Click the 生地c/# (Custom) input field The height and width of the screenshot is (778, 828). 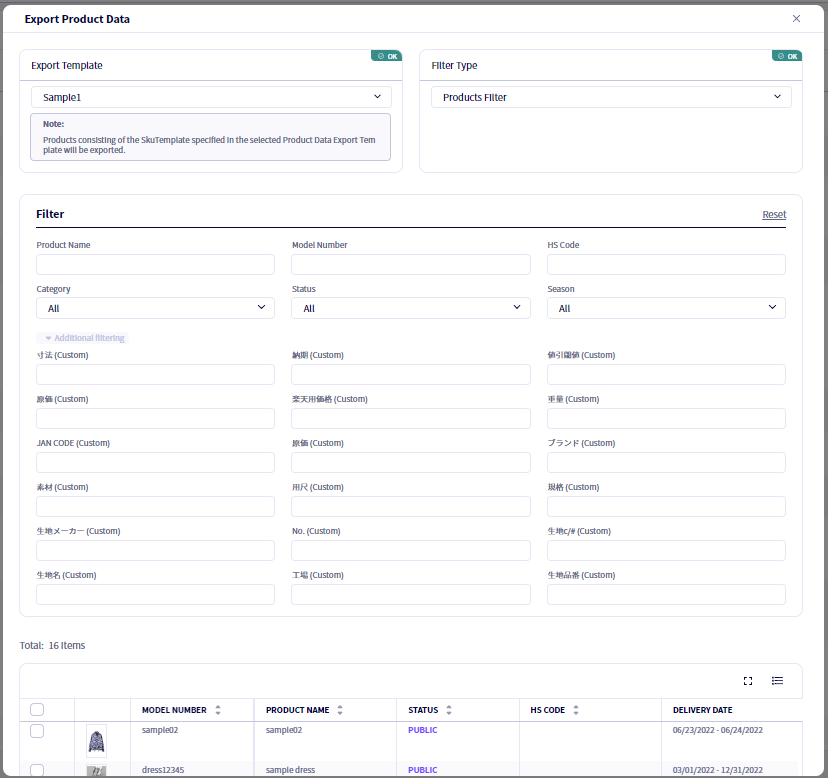tap(666, 550)
